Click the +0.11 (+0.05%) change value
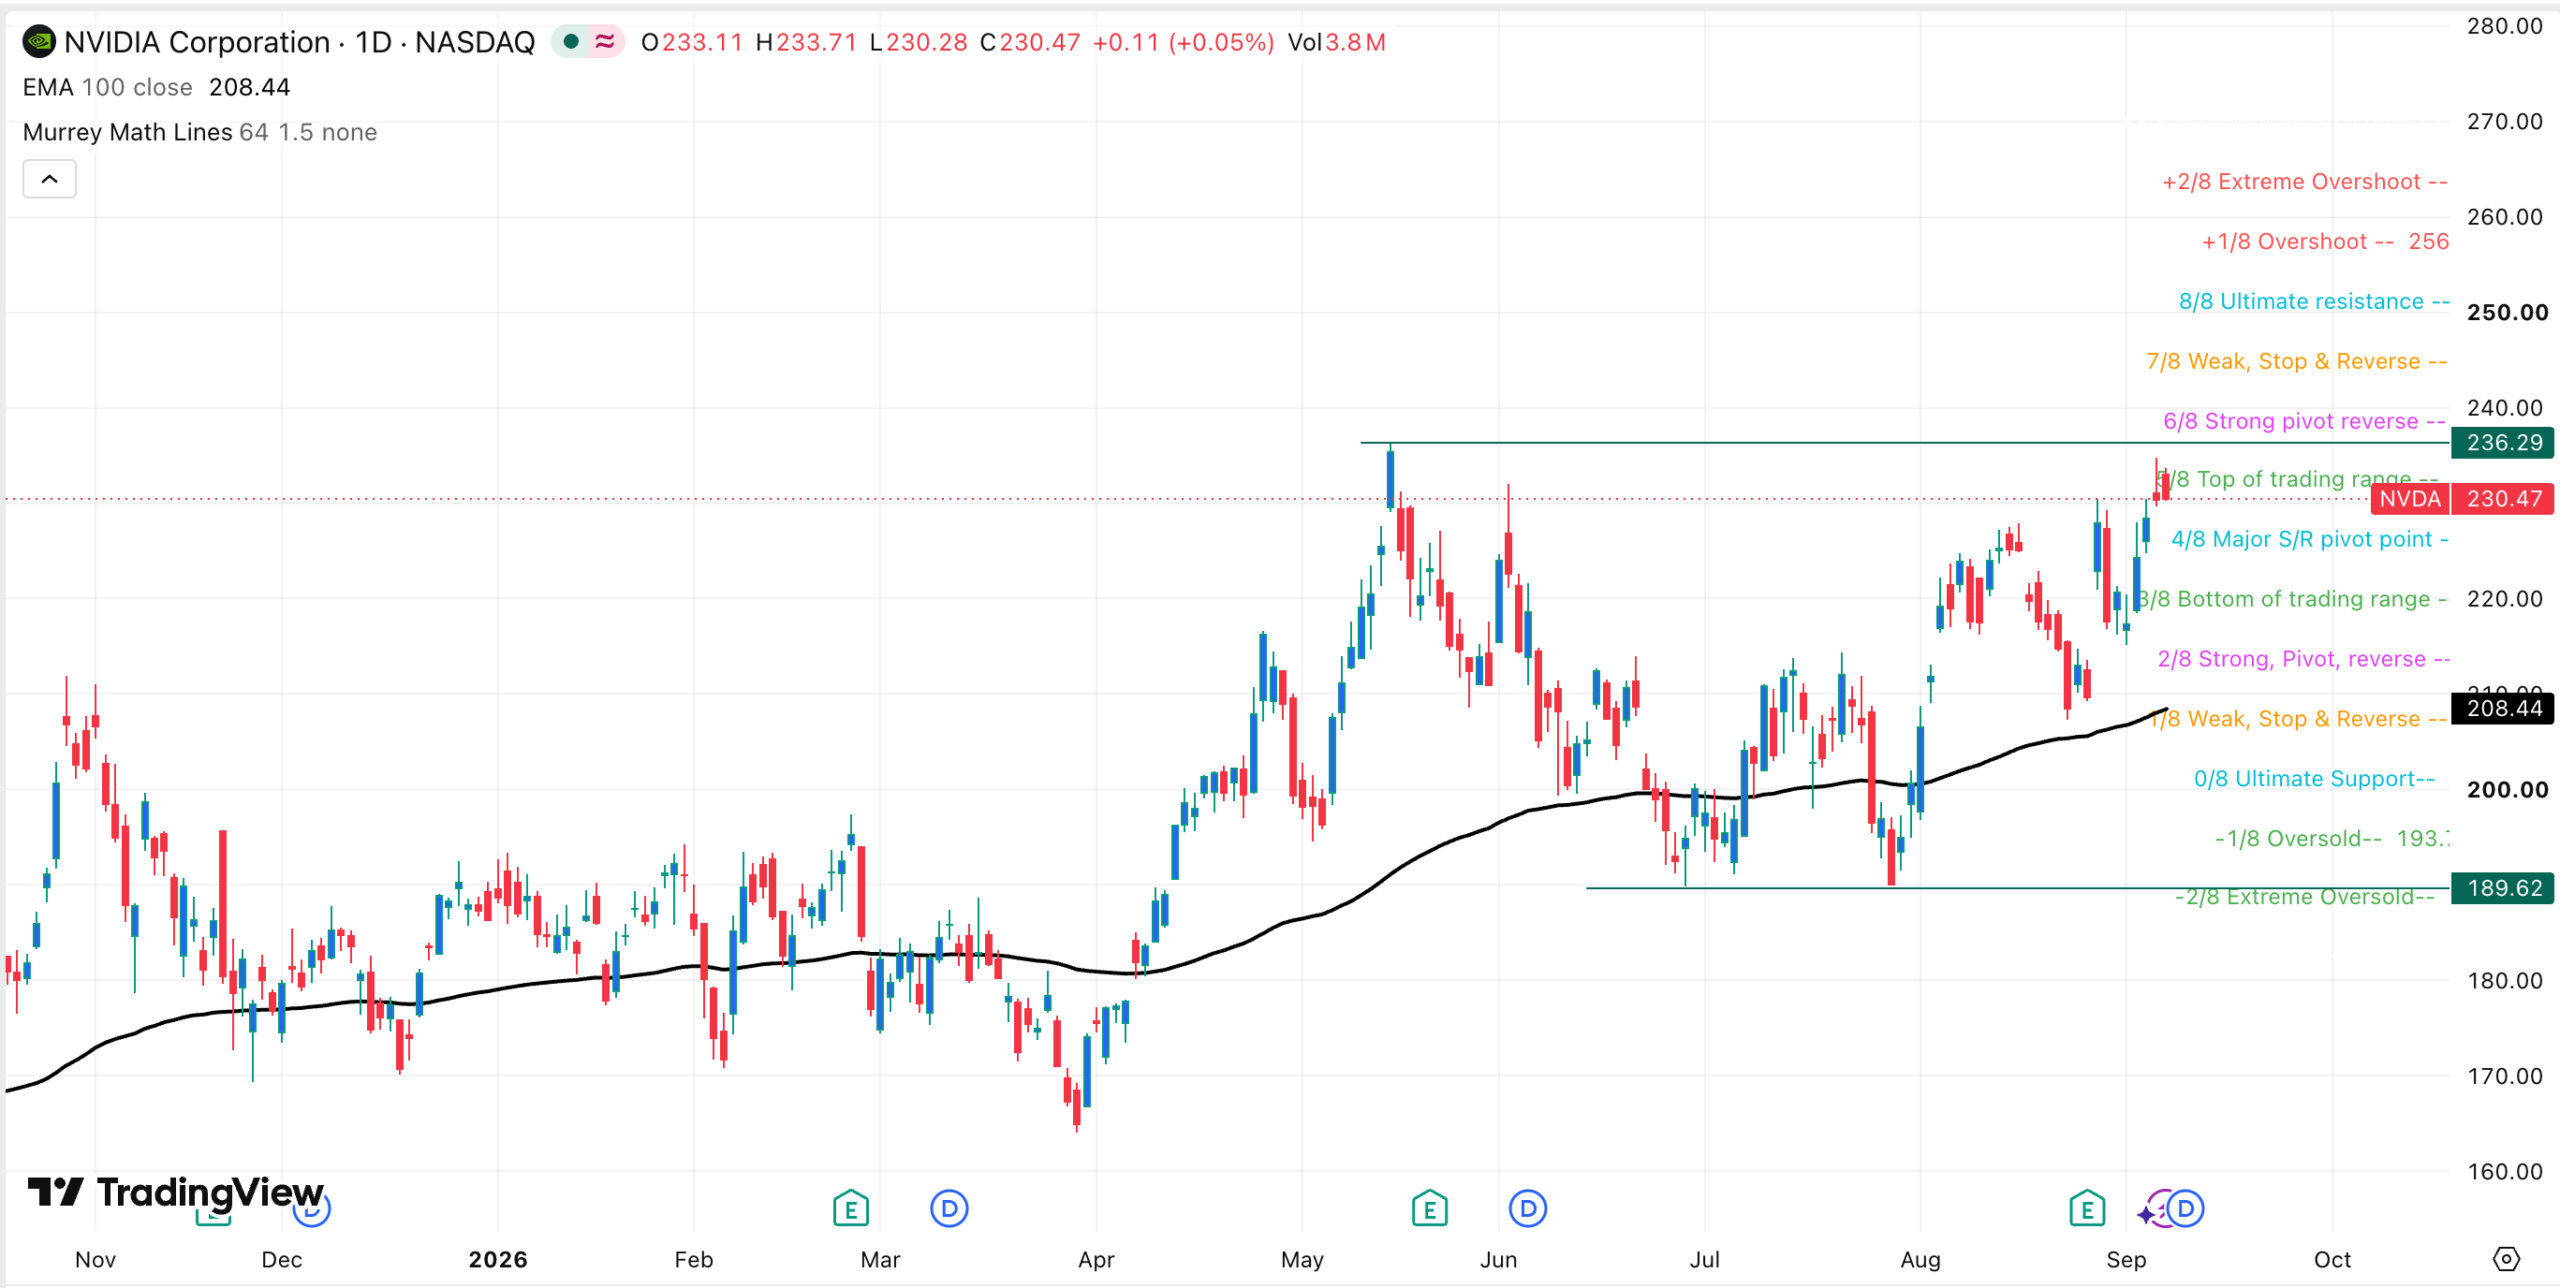Screen dimensions: 2560x1288 click(1183, 42)
